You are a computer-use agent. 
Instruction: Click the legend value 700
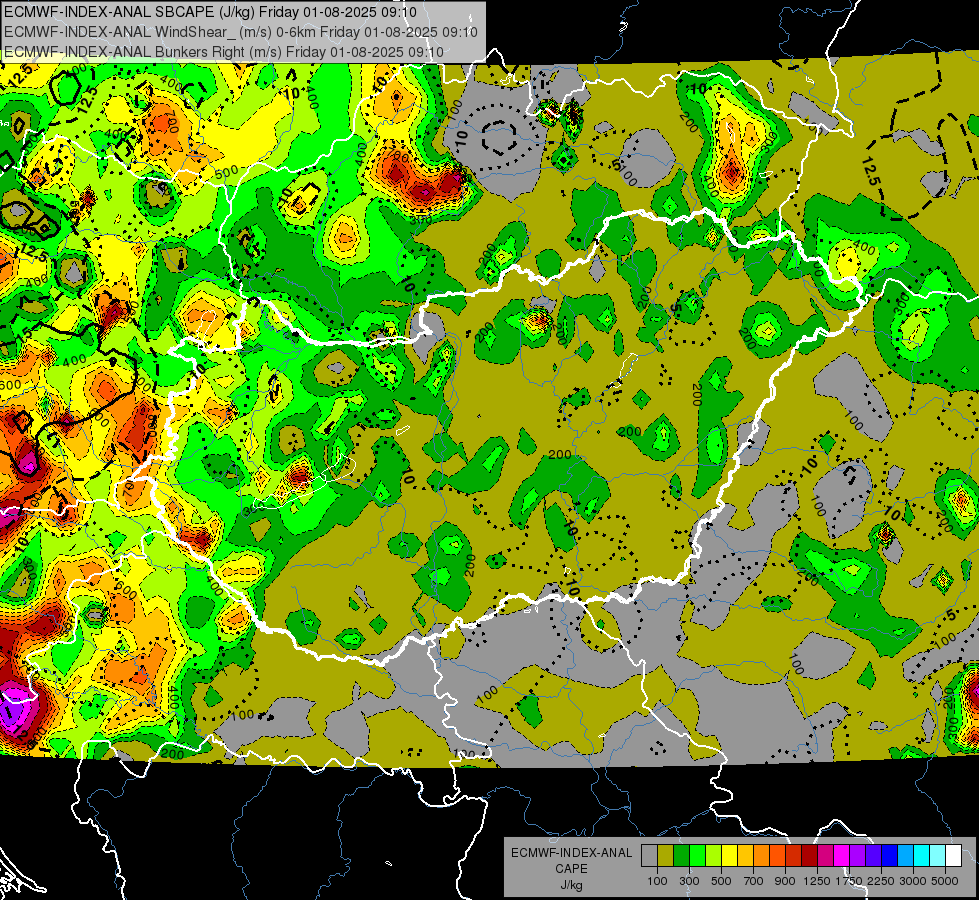point(754,881)
